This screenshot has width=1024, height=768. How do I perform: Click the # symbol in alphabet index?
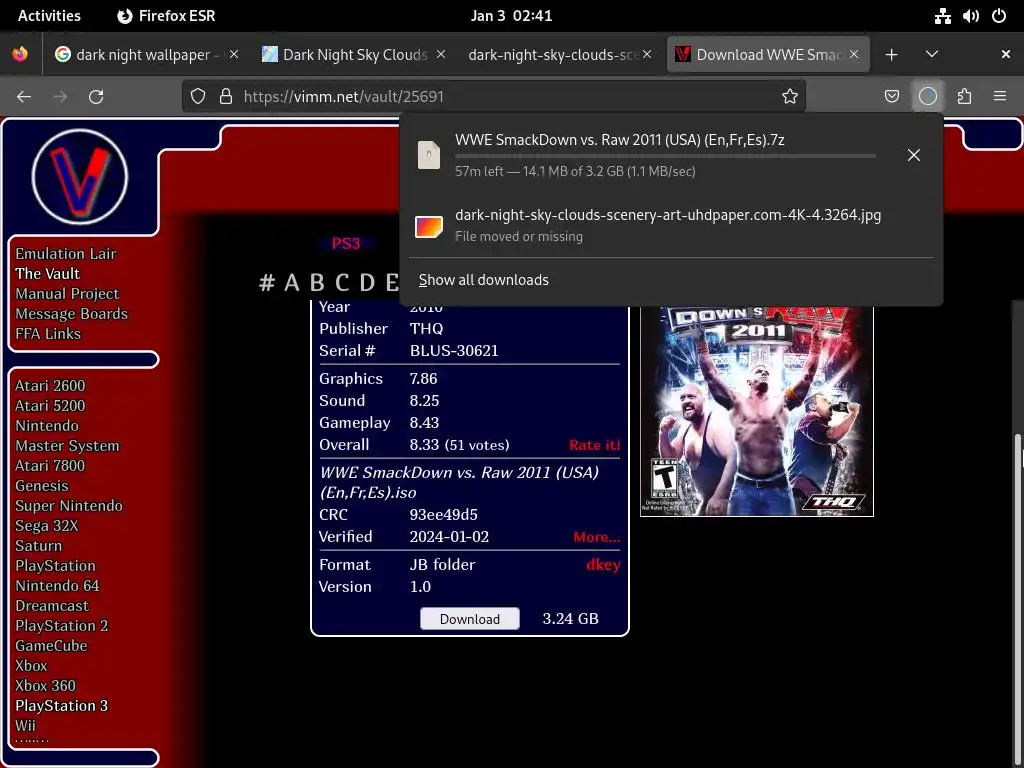pos(267,283)
